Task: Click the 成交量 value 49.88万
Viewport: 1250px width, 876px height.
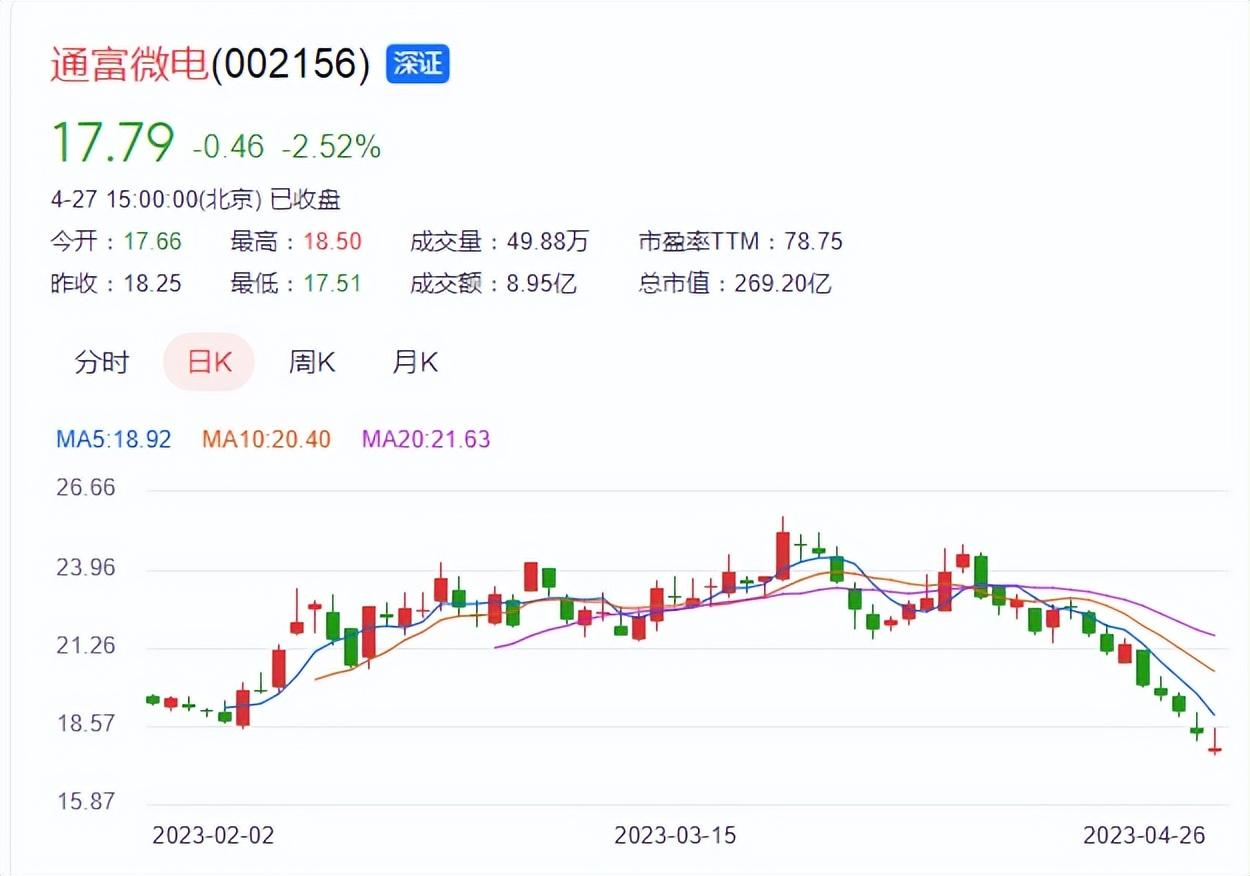Action: click(x=548, y=242)
